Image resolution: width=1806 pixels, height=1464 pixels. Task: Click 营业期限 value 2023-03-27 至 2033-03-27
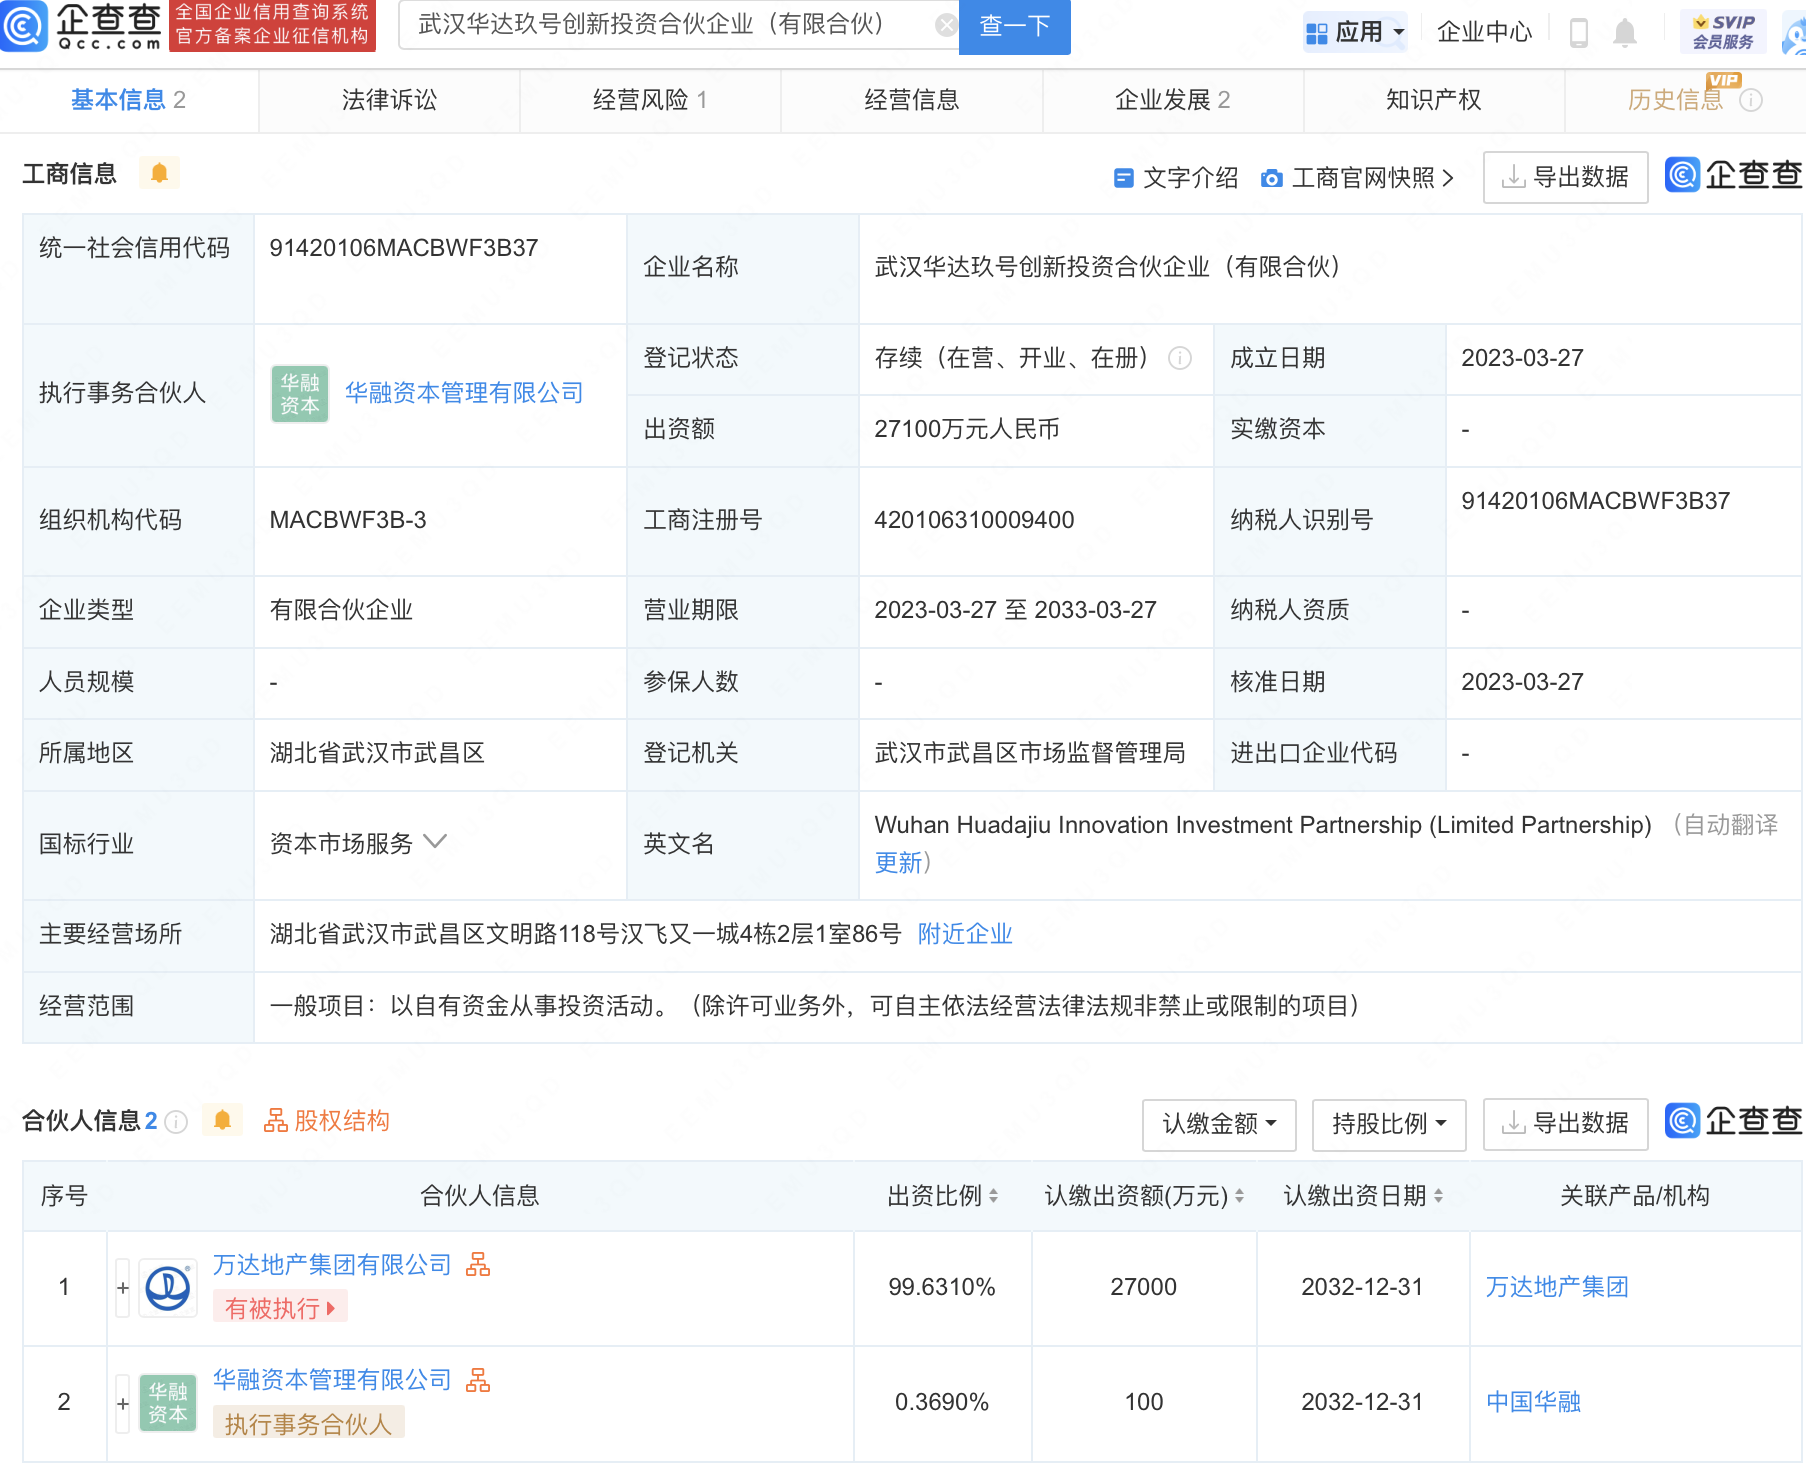coord(1015,610)
